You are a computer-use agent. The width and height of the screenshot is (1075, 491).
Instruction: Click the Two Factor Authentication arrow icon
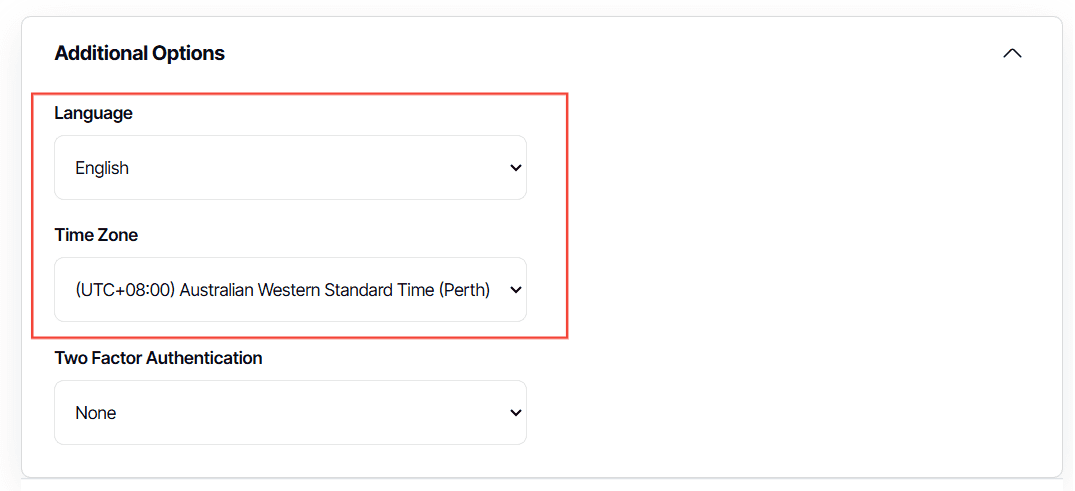516,413
